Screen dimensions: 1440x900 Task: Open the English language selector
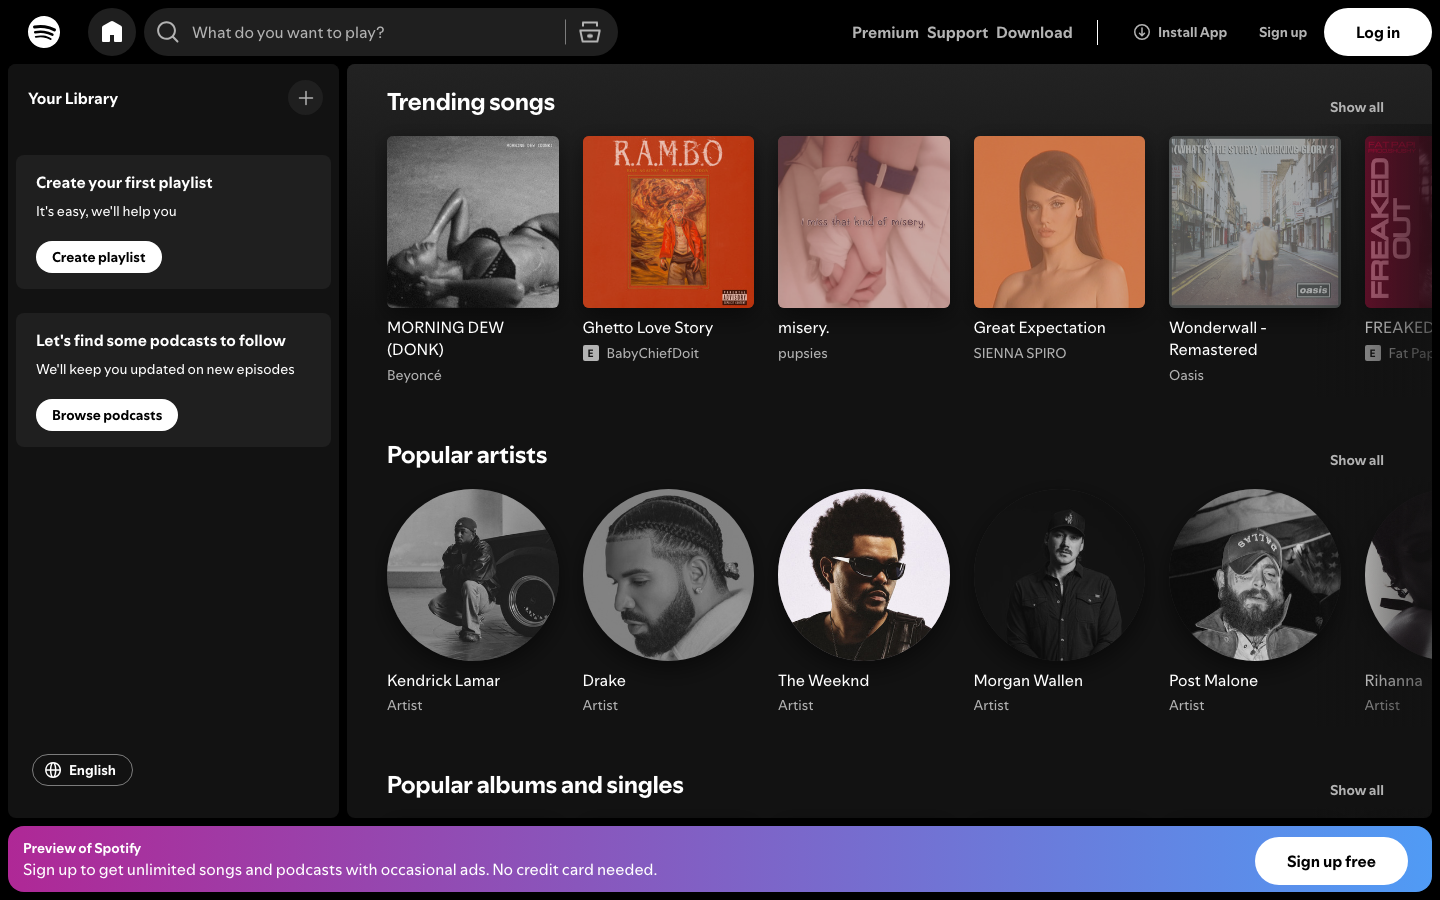[x=82, y=770]
